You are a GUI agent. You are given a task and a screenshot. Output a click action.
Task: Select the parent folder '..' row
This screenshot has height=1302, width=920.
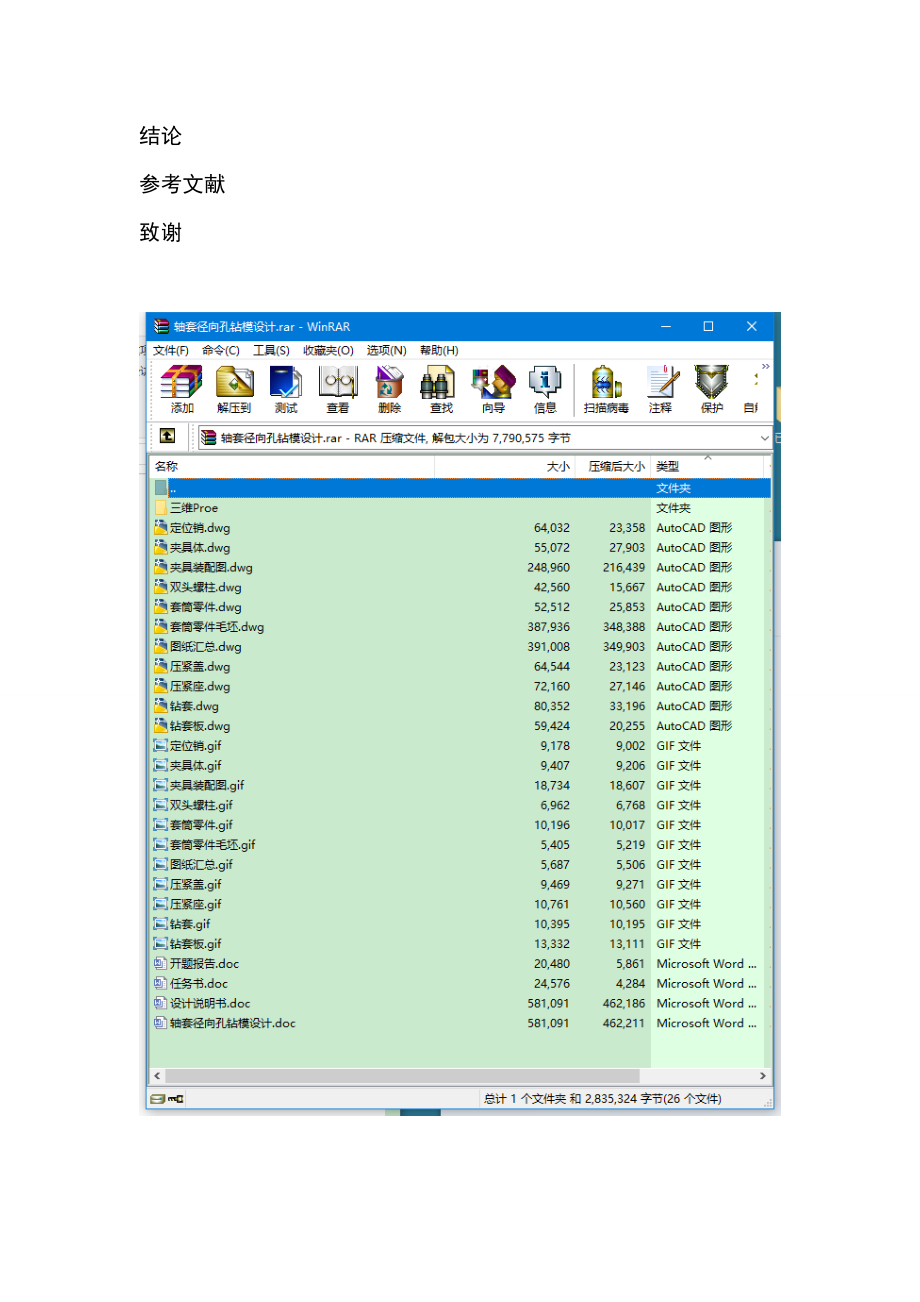[x=461, y=488]
